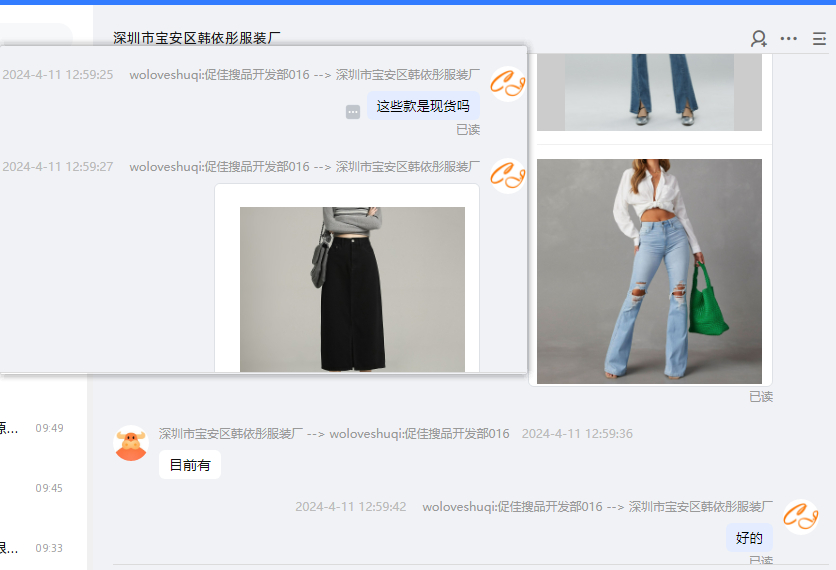Click the sender avatar beside 好的 message
This screenshot has width=836, height=570.
[x=800, y=517]
